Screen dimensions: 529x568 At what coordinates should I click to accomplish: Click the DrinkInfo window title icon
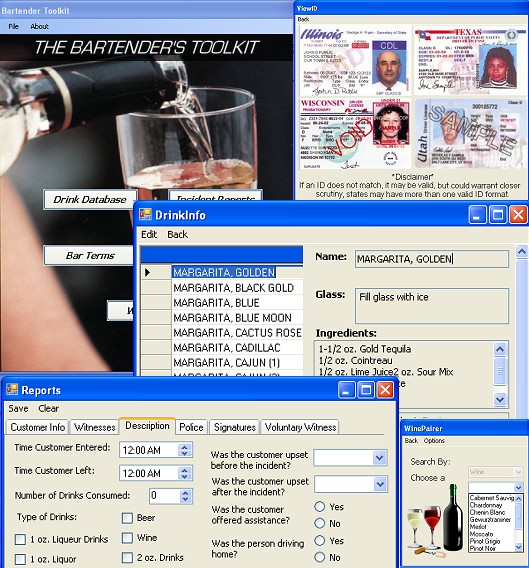point(145,214)
